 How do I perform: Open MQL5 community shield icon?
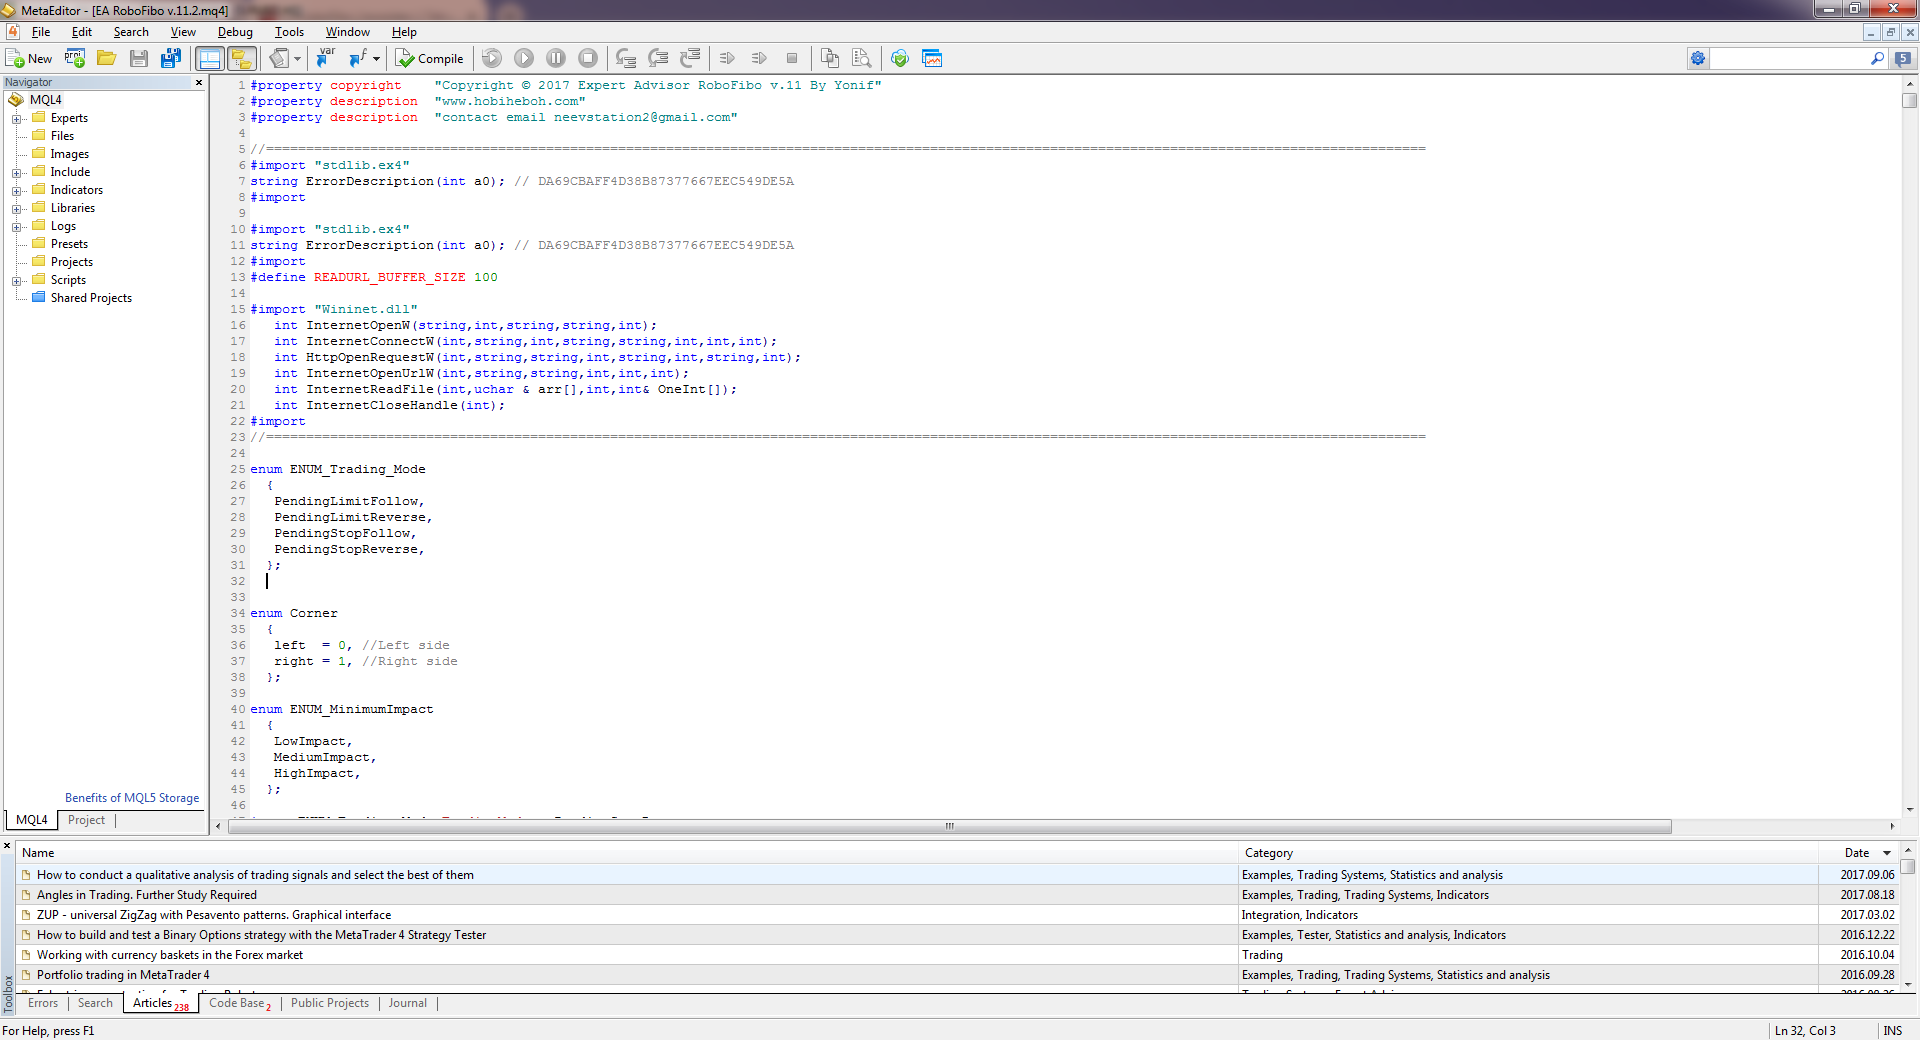click(900, 58)
